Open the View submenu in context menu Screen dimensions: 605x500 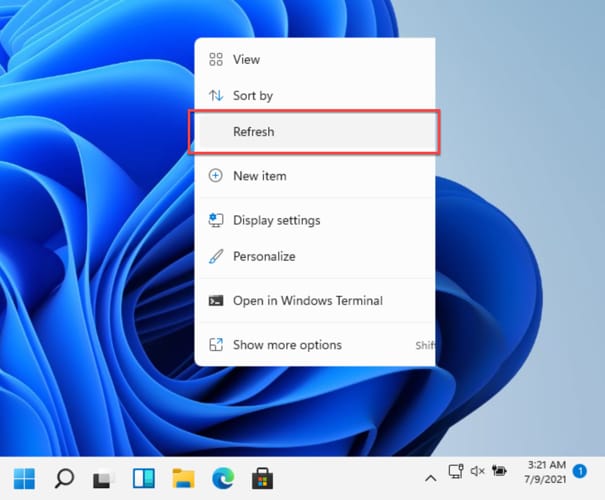[315, 59]
